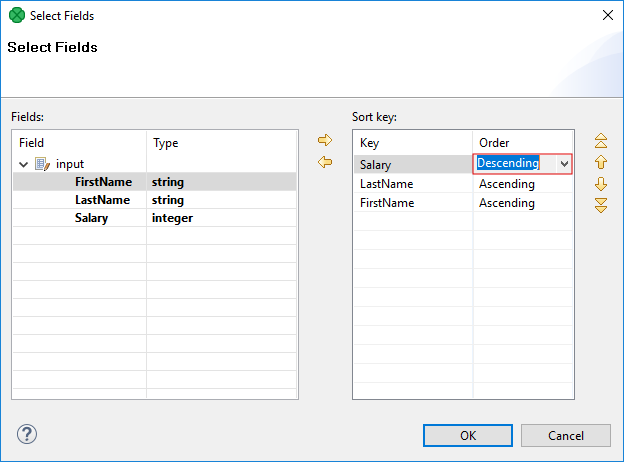Click Ascending order for LastName key
Viewport: 624px width, 462px height.
507,184
